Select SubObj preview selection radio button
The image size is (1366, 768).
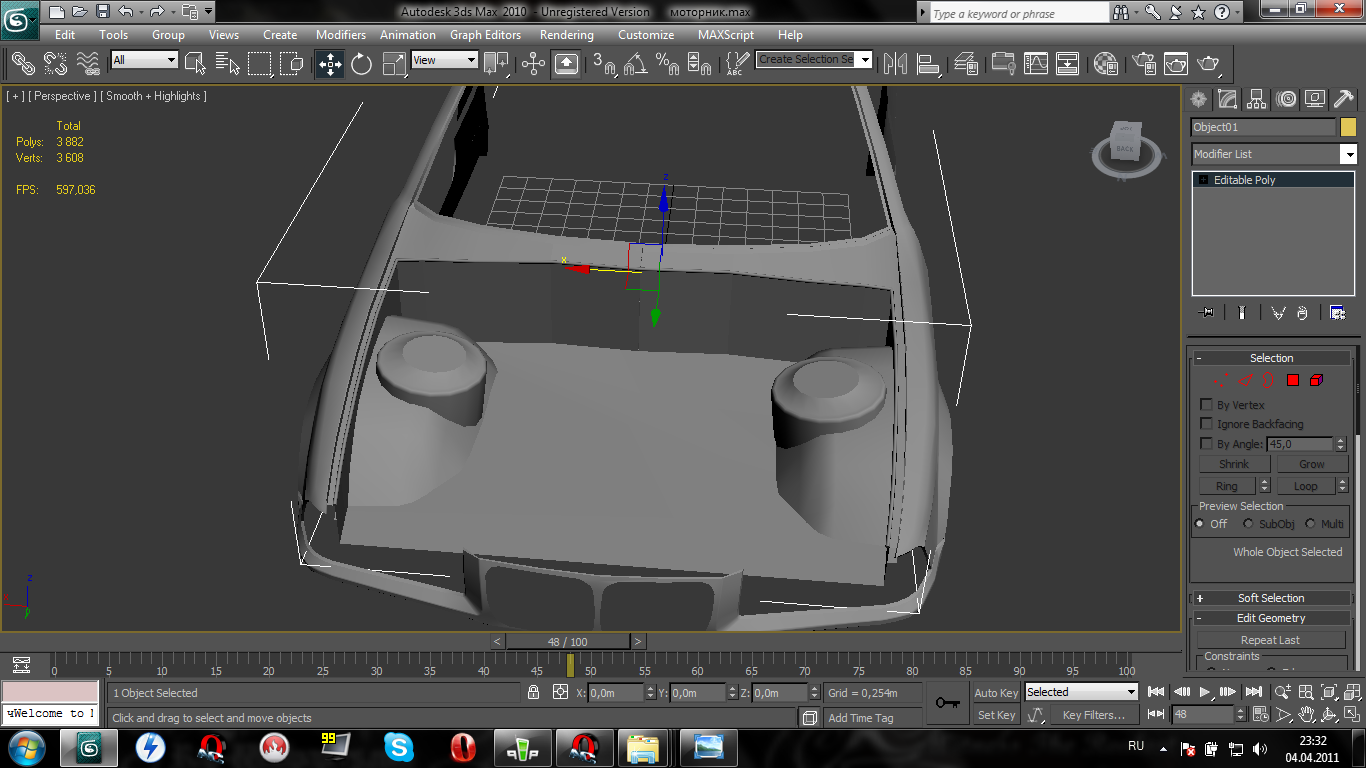click(1248, 524)
